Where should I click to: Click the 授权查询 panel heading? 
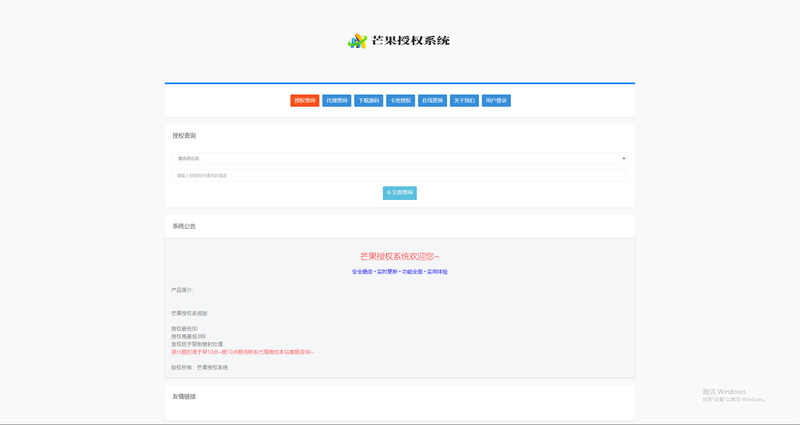tap(184, 136)
